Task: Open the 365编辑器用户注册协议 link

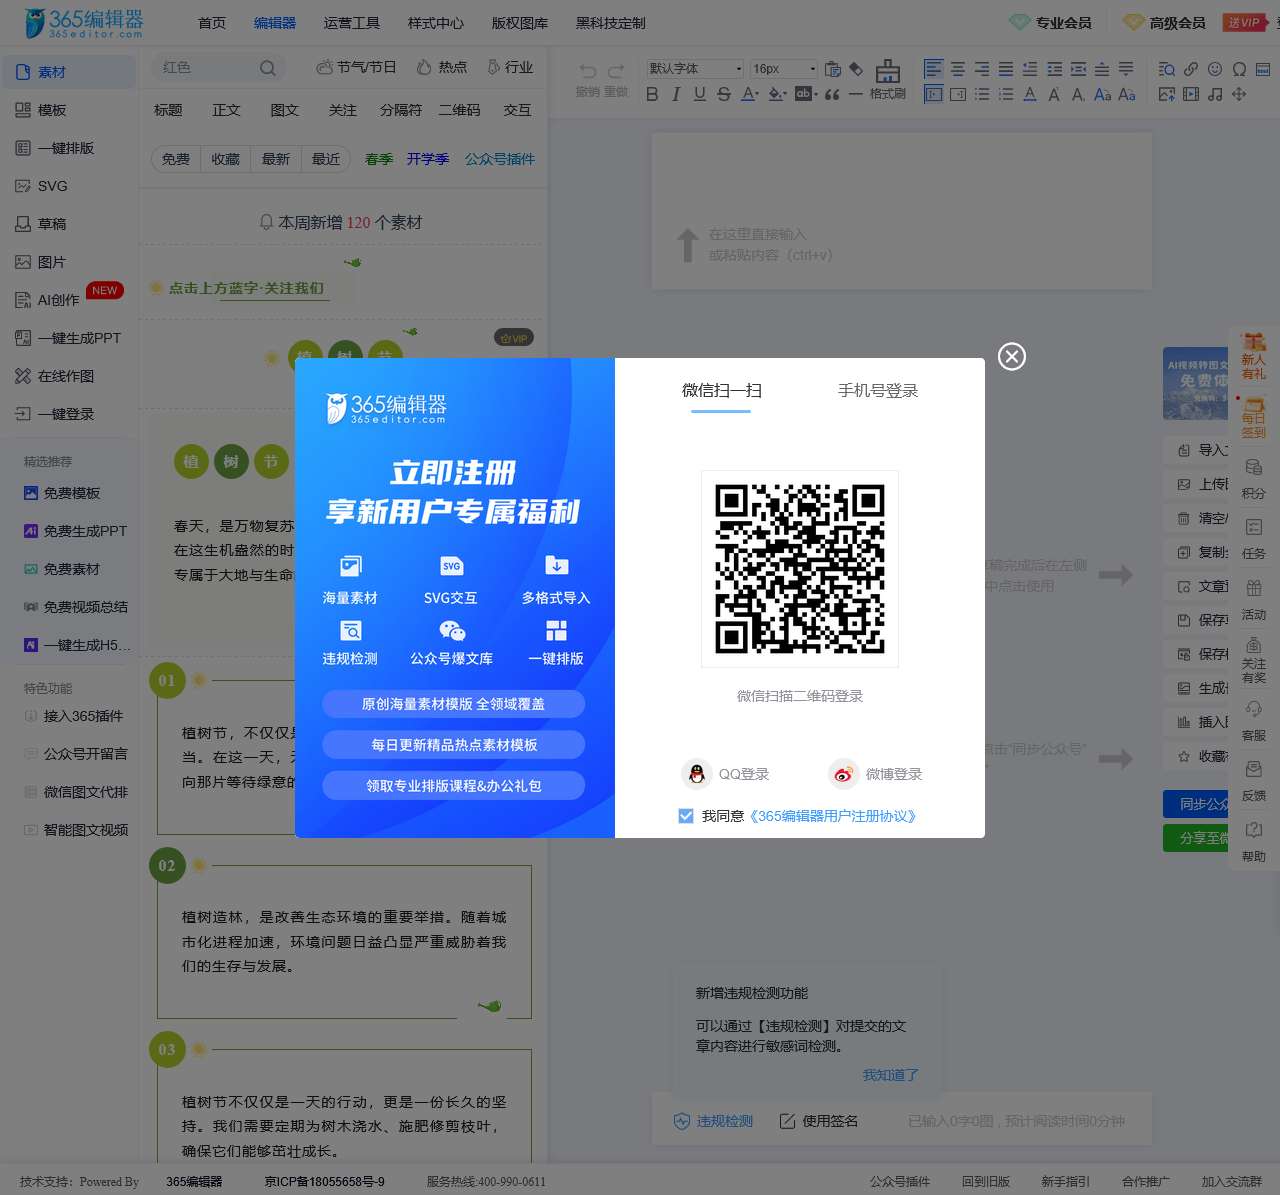Action: click(833, 816)
